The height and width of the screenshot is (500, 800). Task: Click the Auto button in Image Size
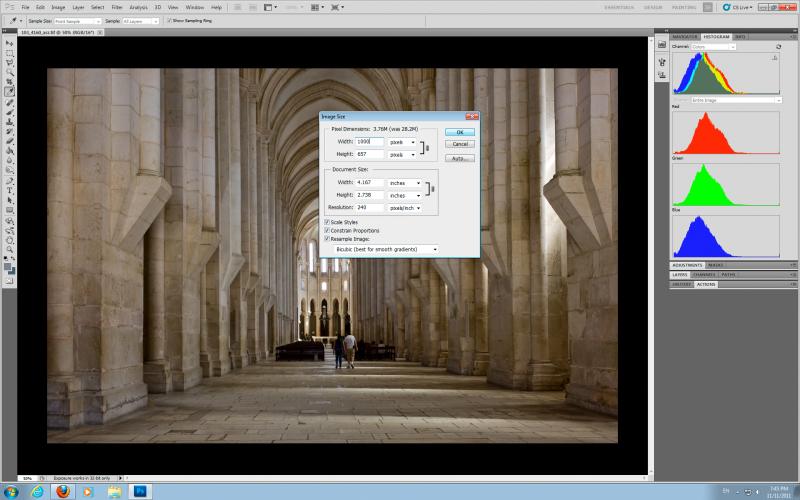(x=460, y=159)
